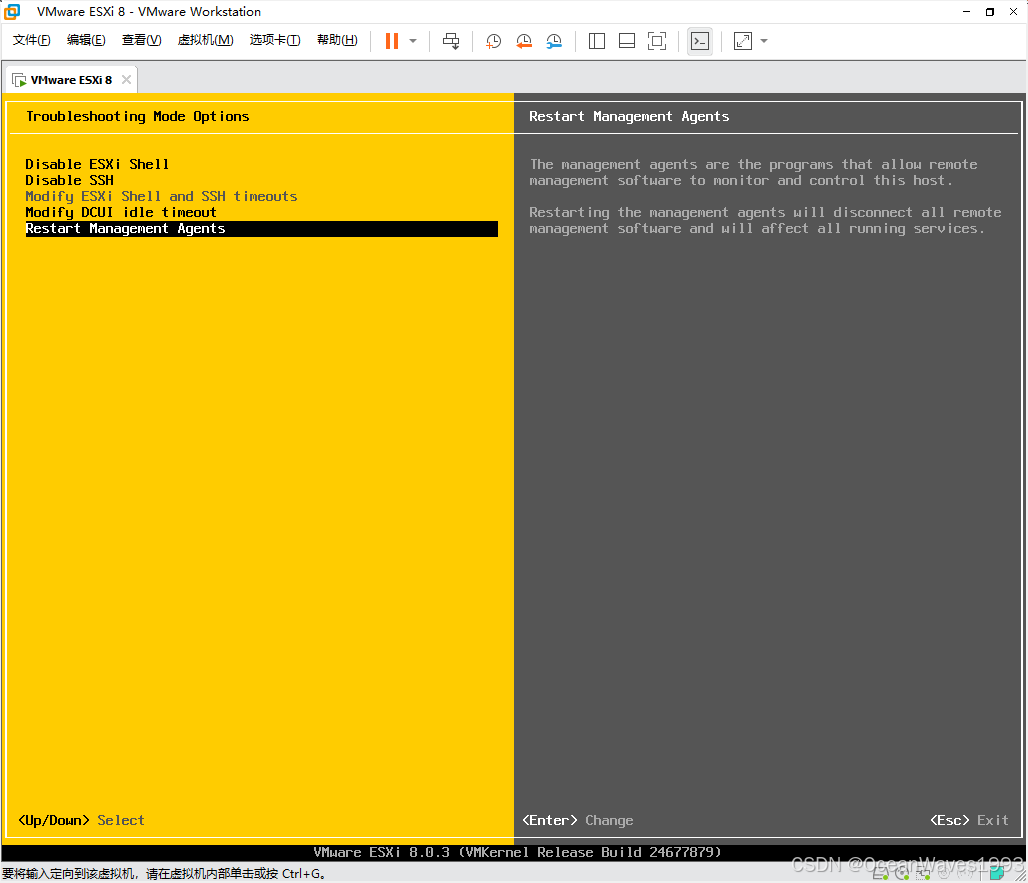
Task: Select Modify DCUI idle timeout
Action: 121,212
